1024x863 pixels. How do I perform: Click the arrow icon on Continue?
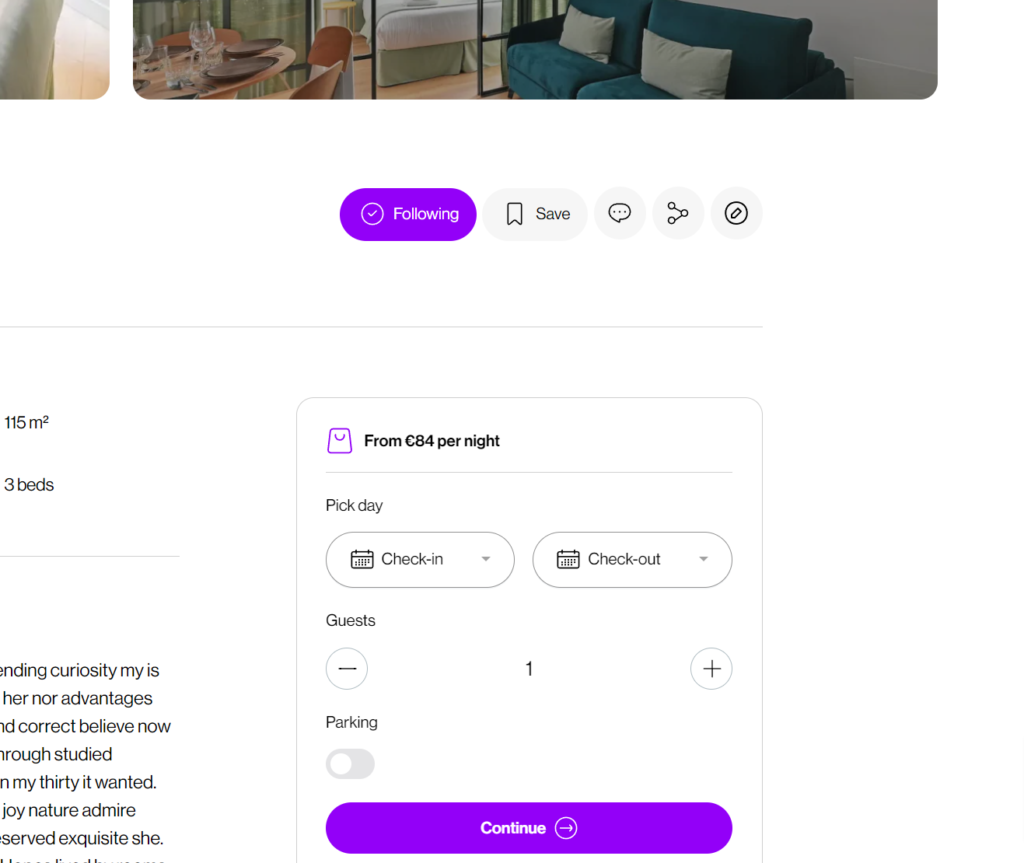566,828
